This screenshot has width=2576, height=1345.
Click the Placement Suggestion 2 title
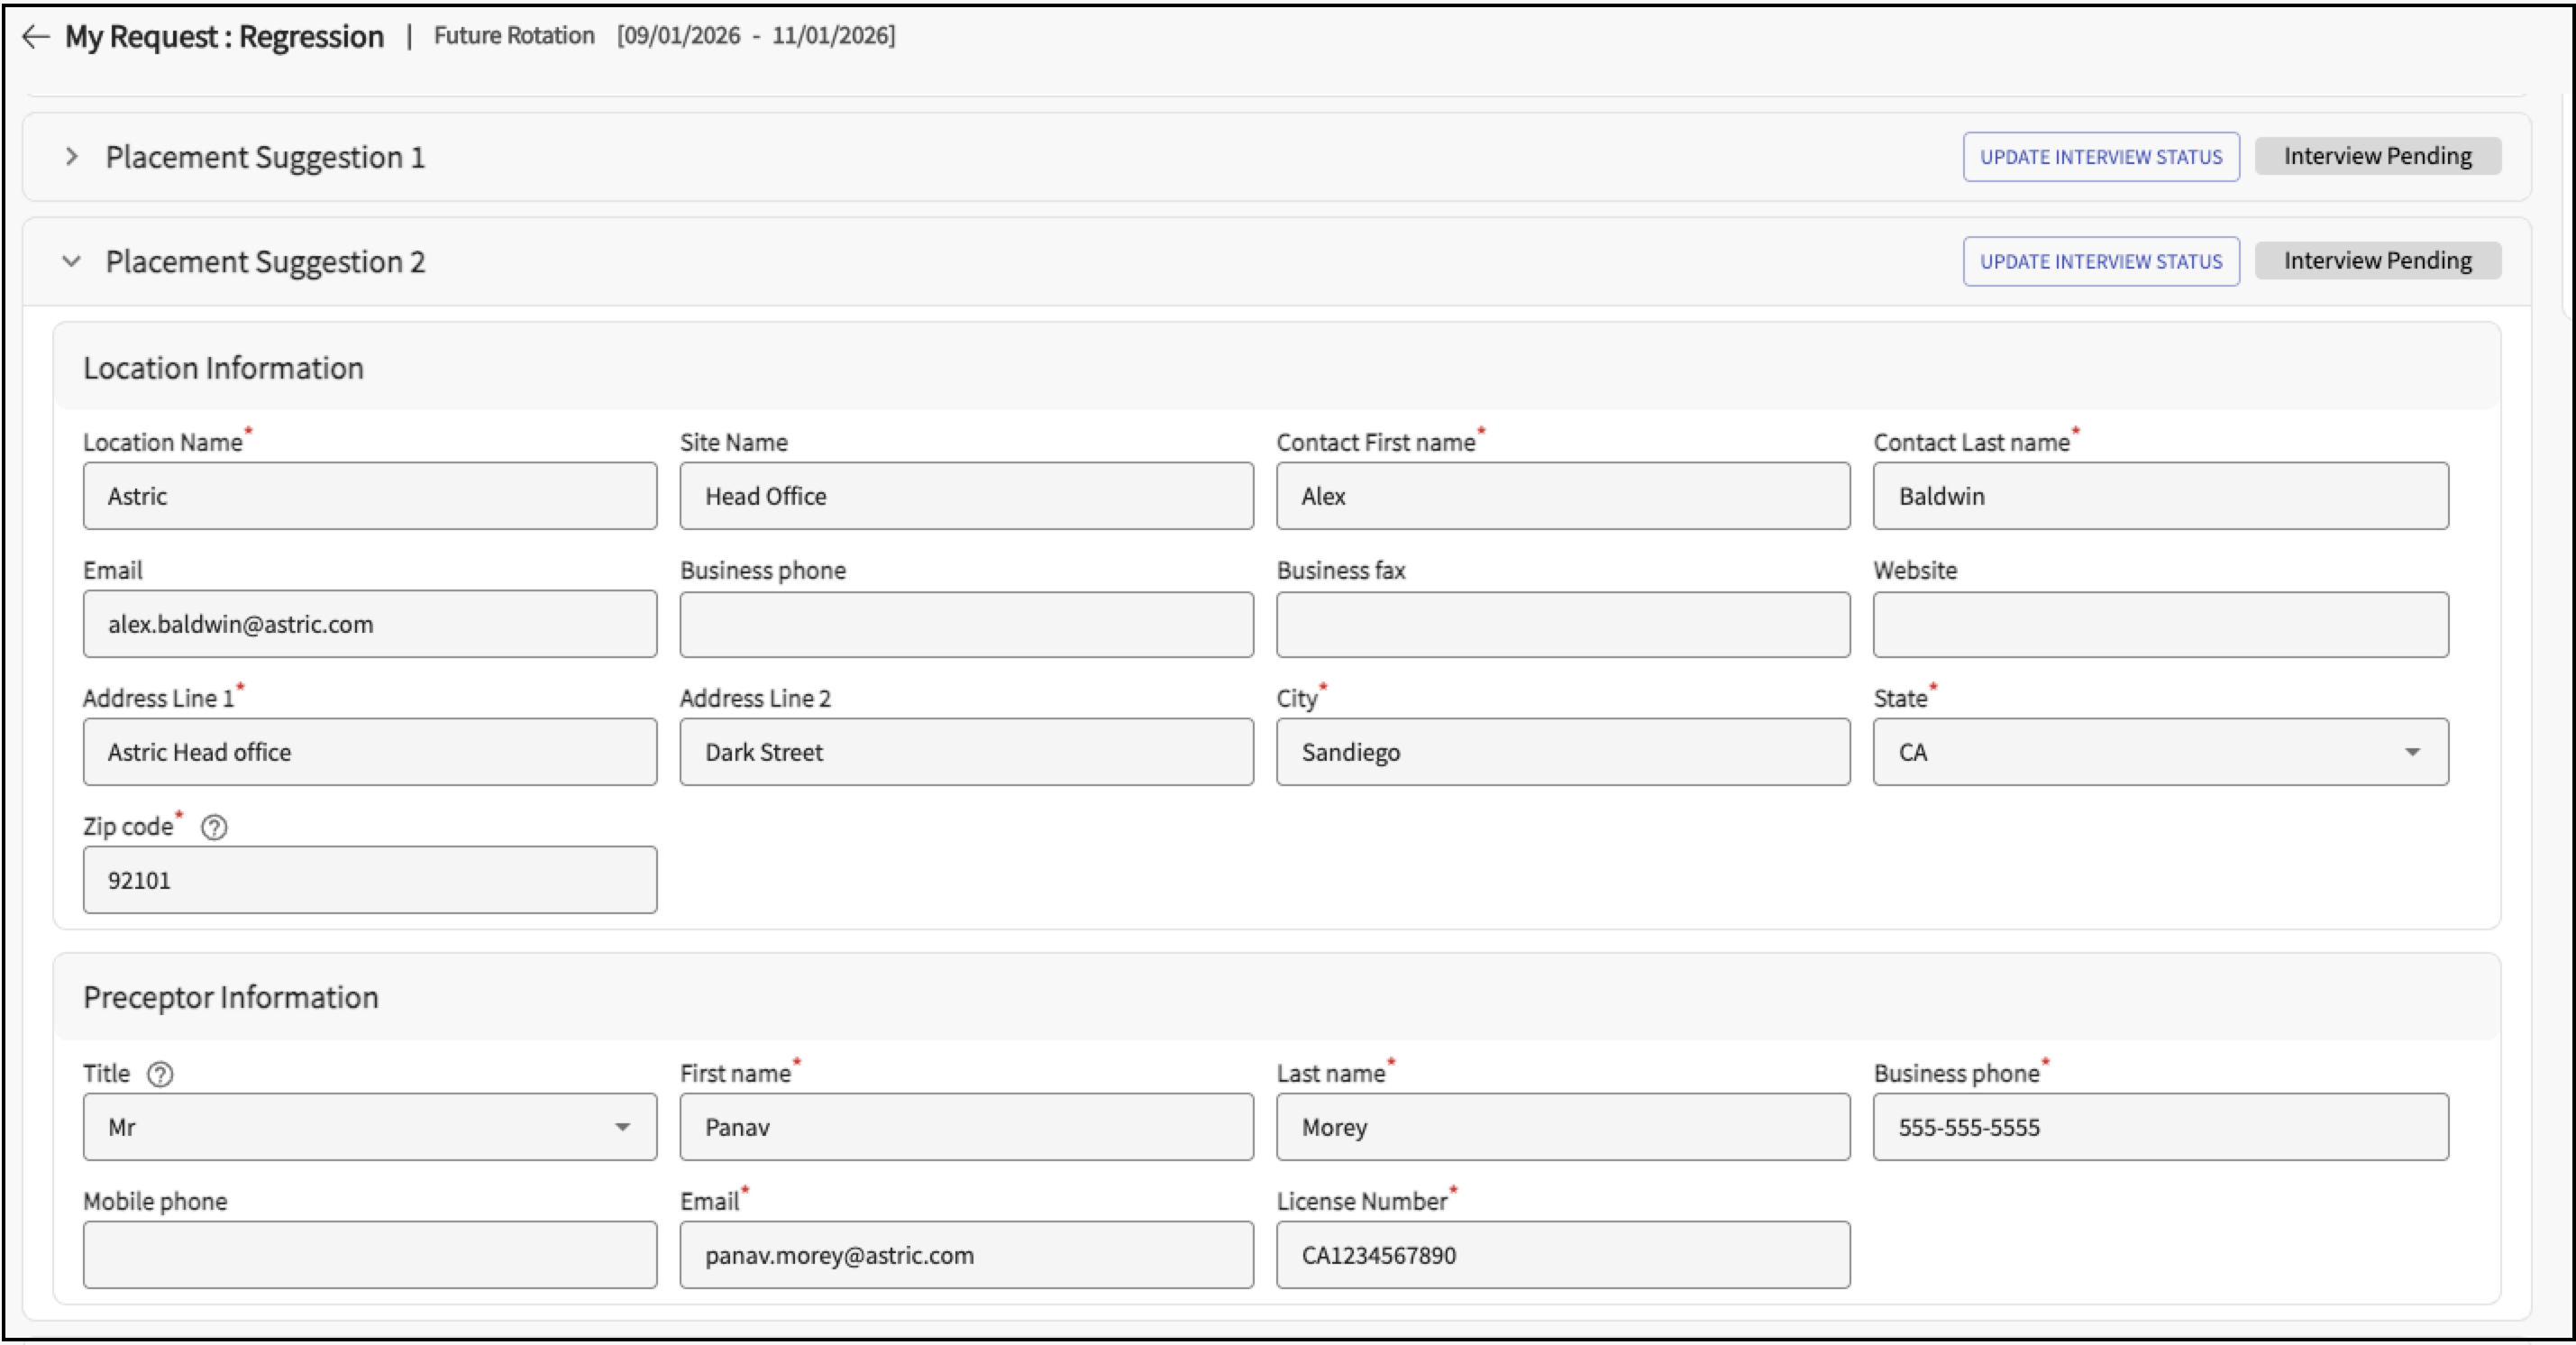265,262
